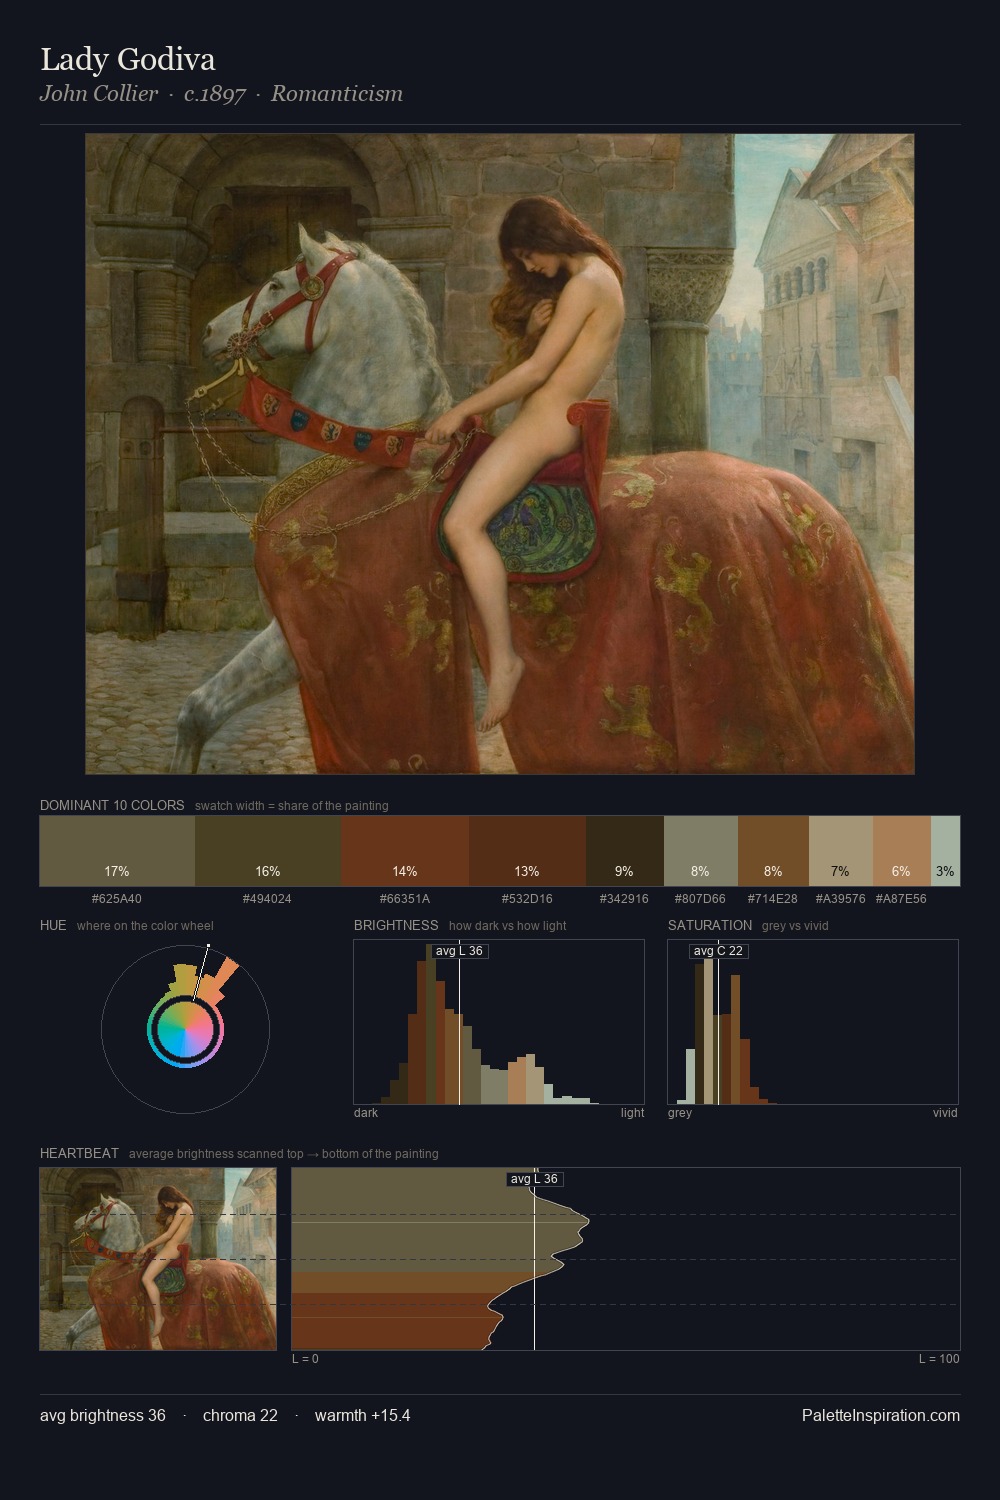1000x1500 pixels.
Task: Click the hex code #532D16
Action: click(x=527, y=899)
